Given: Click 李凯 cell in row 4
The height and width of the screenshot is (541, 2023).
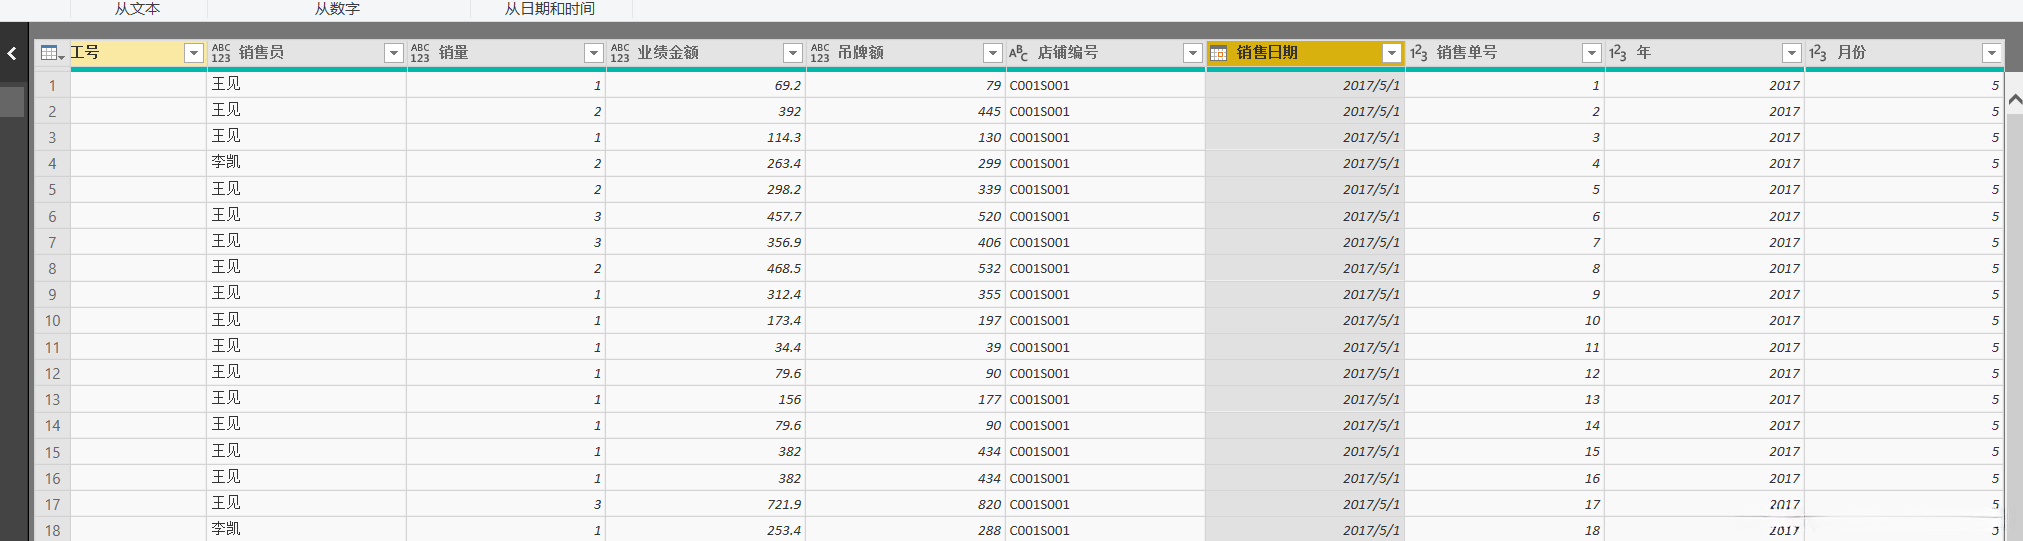Looking at the screenshot, I should [x=306, y=163].
